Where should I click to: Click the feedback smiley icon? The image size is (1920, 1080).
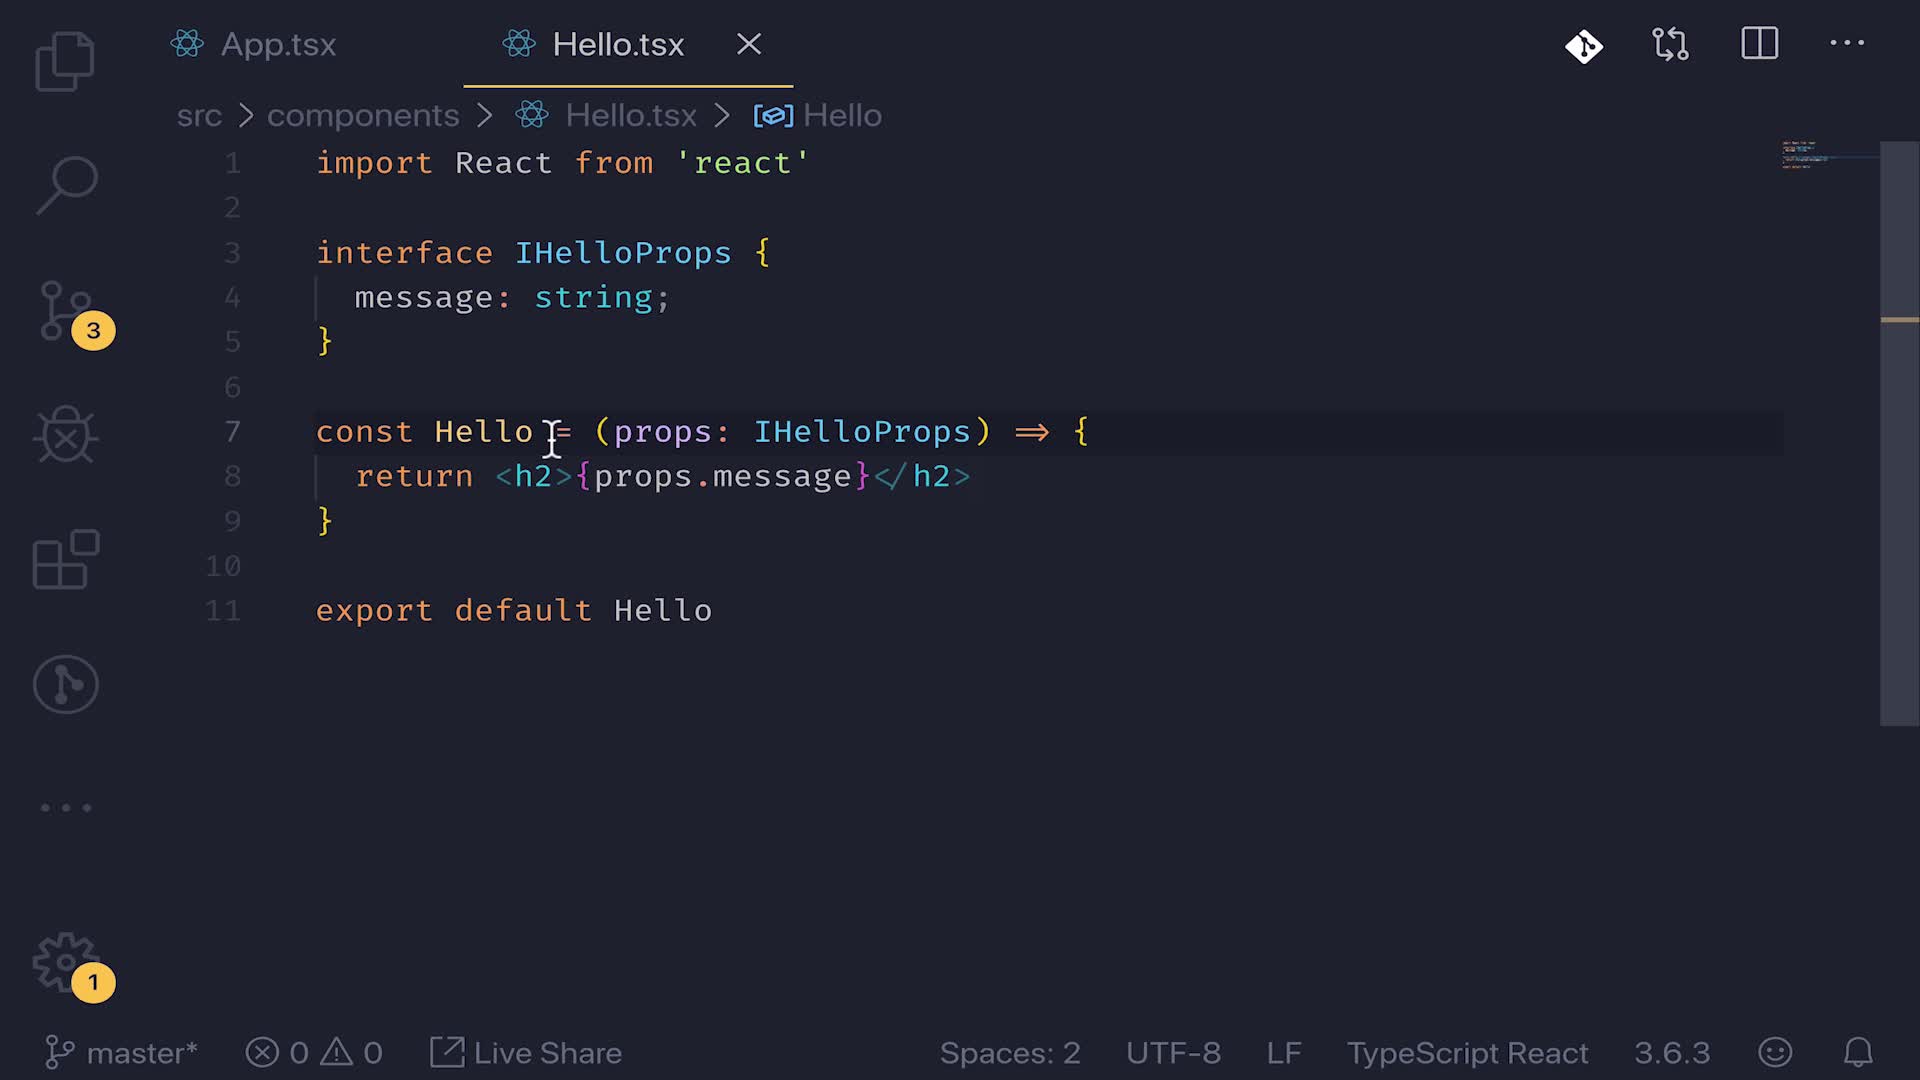pos(1775,1052)
